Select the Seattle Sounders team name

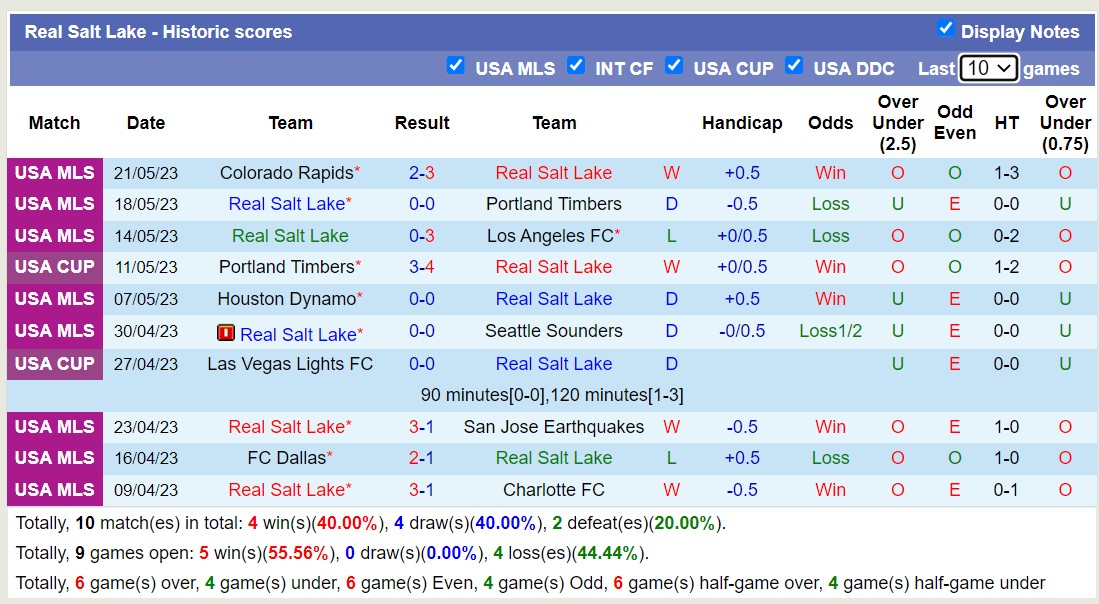click(553, 330)
